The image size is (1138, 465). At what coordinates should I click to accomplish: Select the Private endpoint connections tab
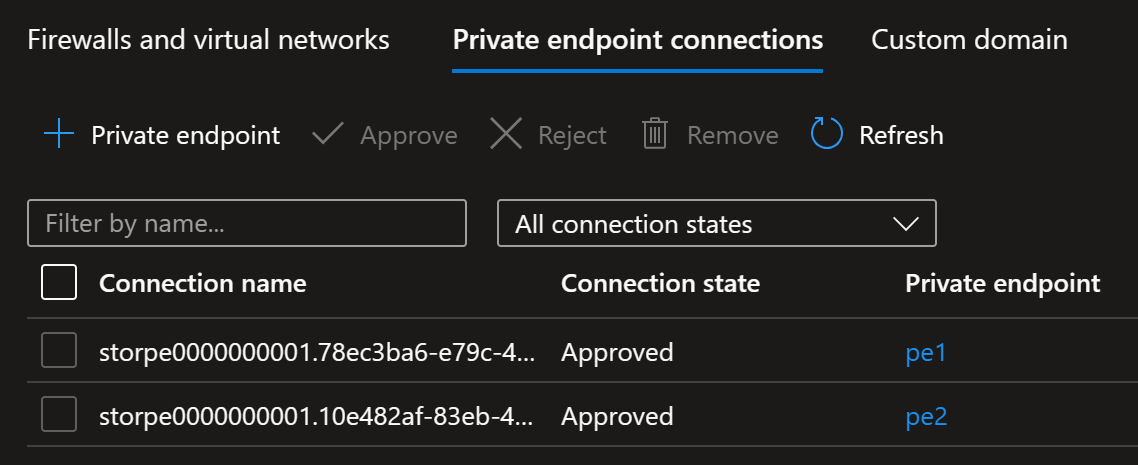pyautogui.click(x=637, y=40)
